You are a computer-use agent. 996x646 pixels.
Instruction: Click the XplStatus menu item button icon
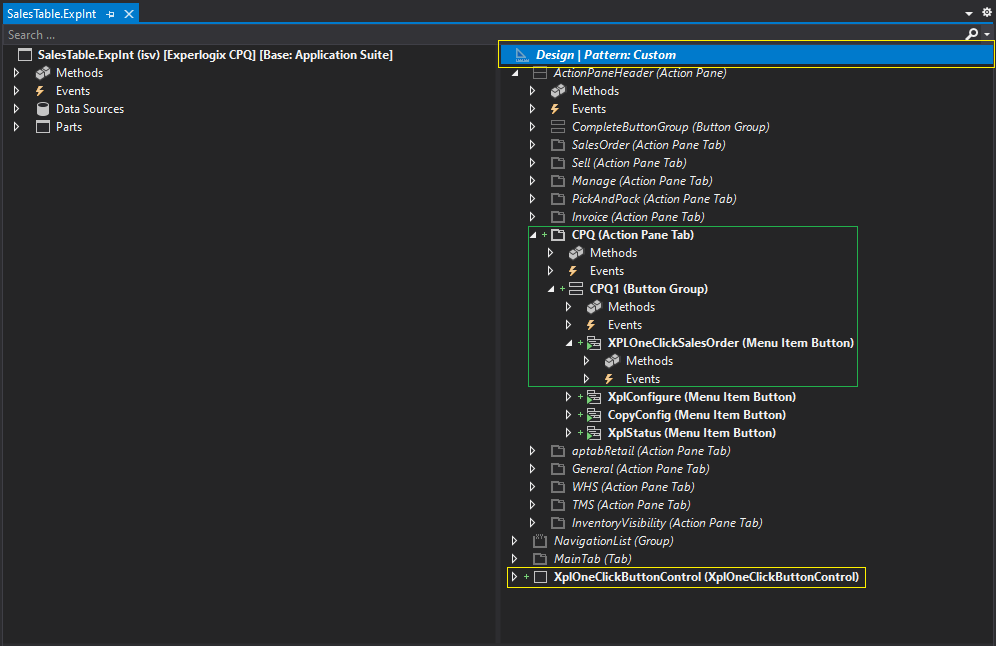(x=594, y=433)
